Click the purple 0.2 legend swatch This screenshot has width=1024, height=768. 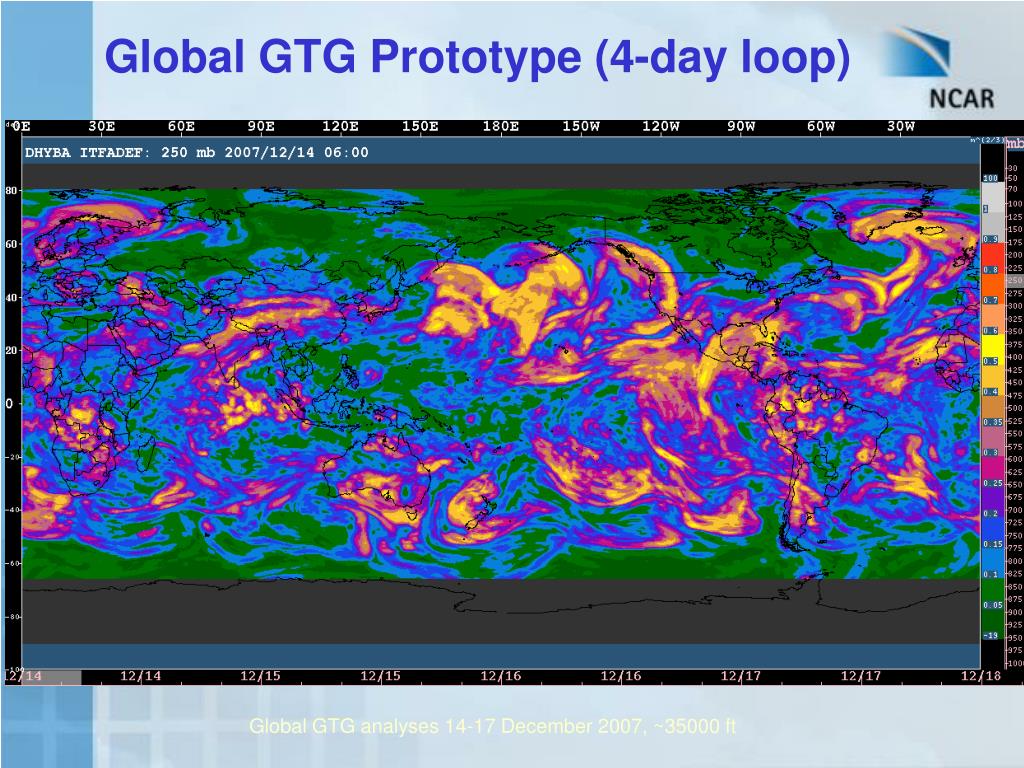[993, 504]
